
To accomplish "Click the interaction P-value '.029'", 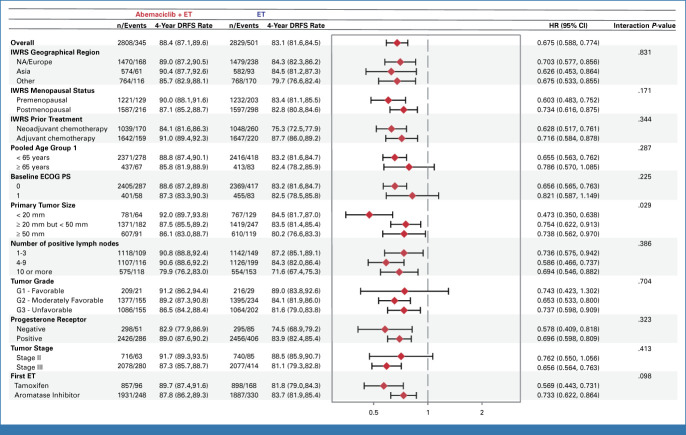I will [x=644, y=205].
